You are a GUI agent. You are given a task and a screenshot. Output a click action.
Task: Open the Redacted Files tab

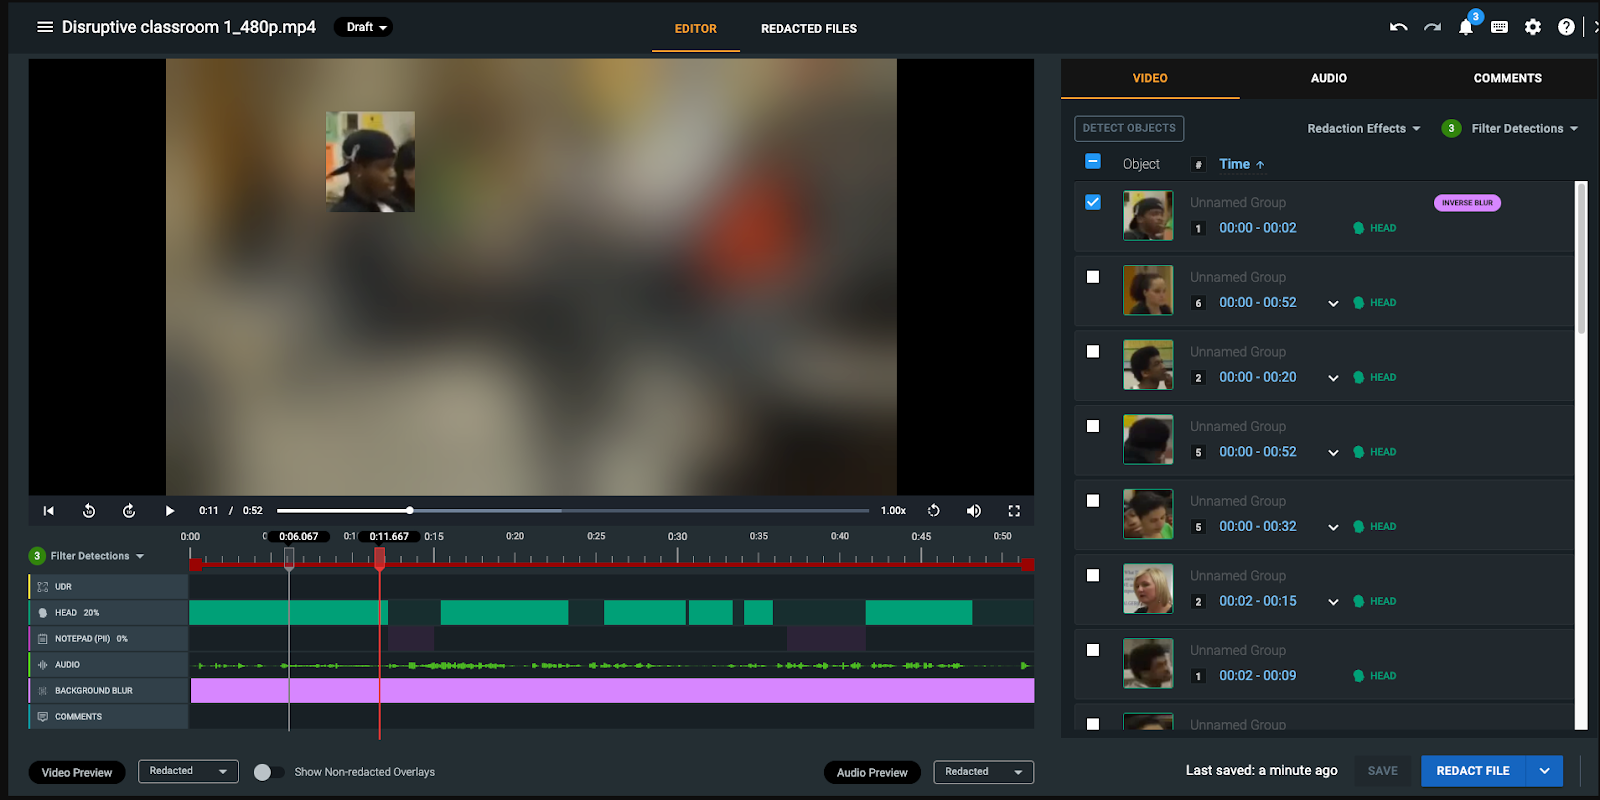click(x=808, y=29)
